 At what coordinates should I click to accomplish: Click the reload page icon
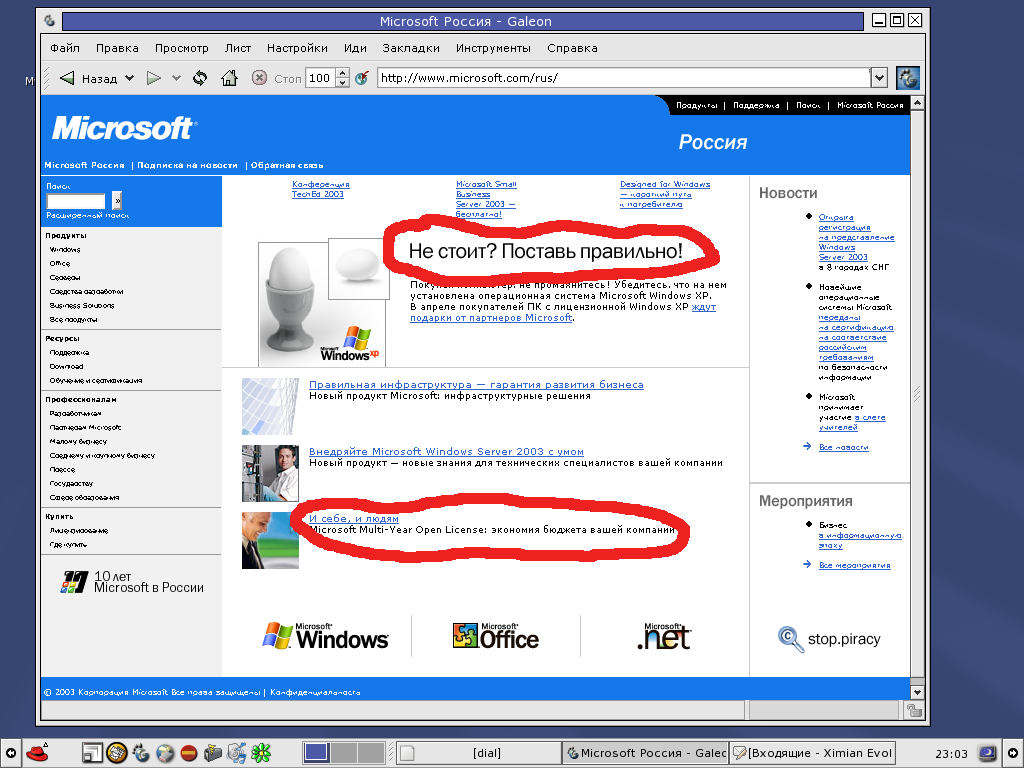200,78
